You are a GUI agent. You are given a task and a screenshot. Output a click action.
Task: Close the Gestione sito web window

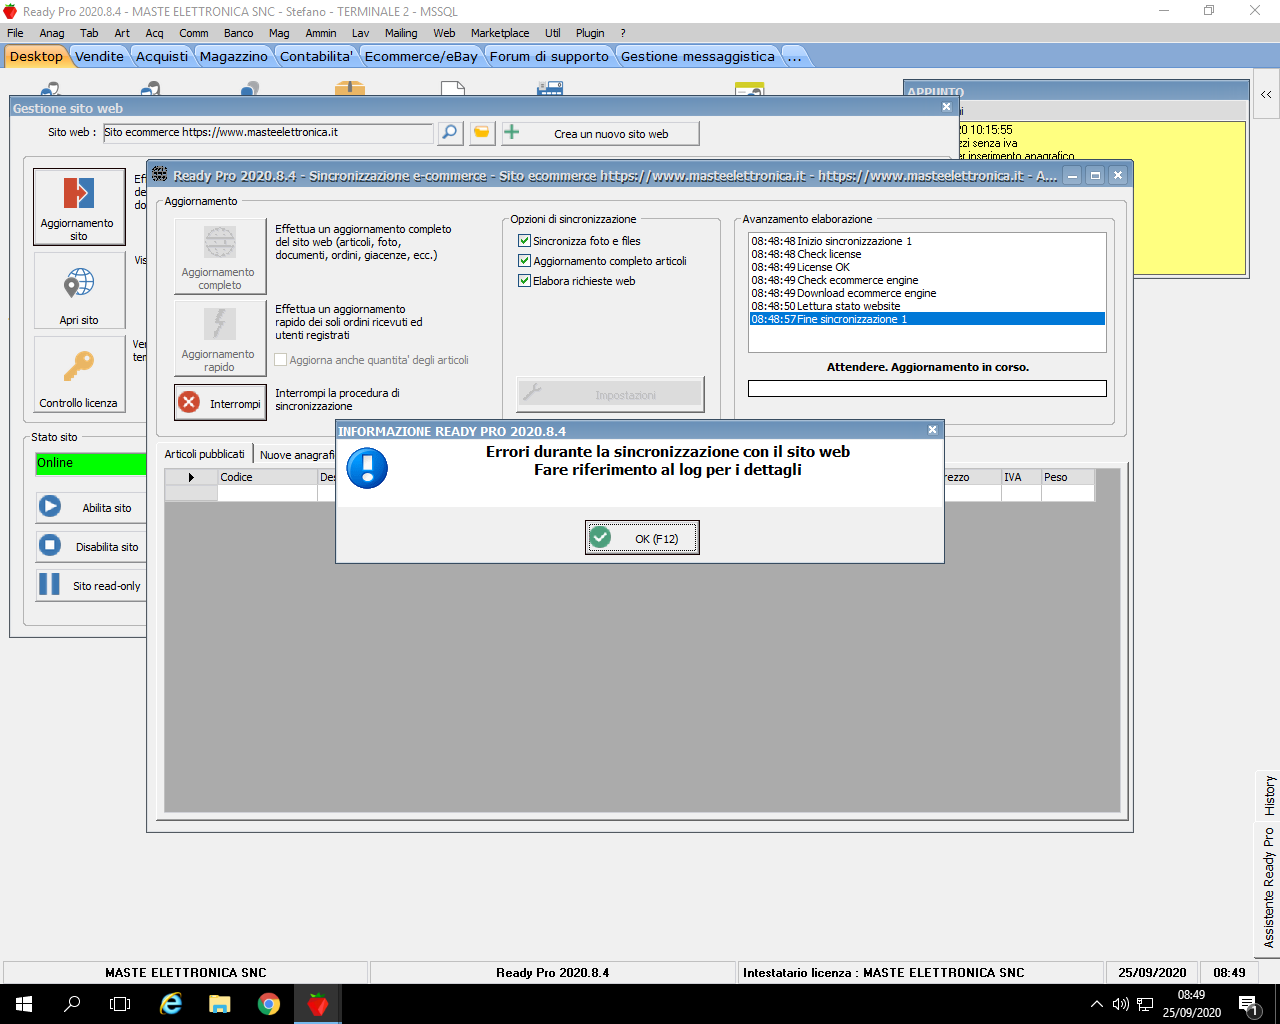coord(946,107)
